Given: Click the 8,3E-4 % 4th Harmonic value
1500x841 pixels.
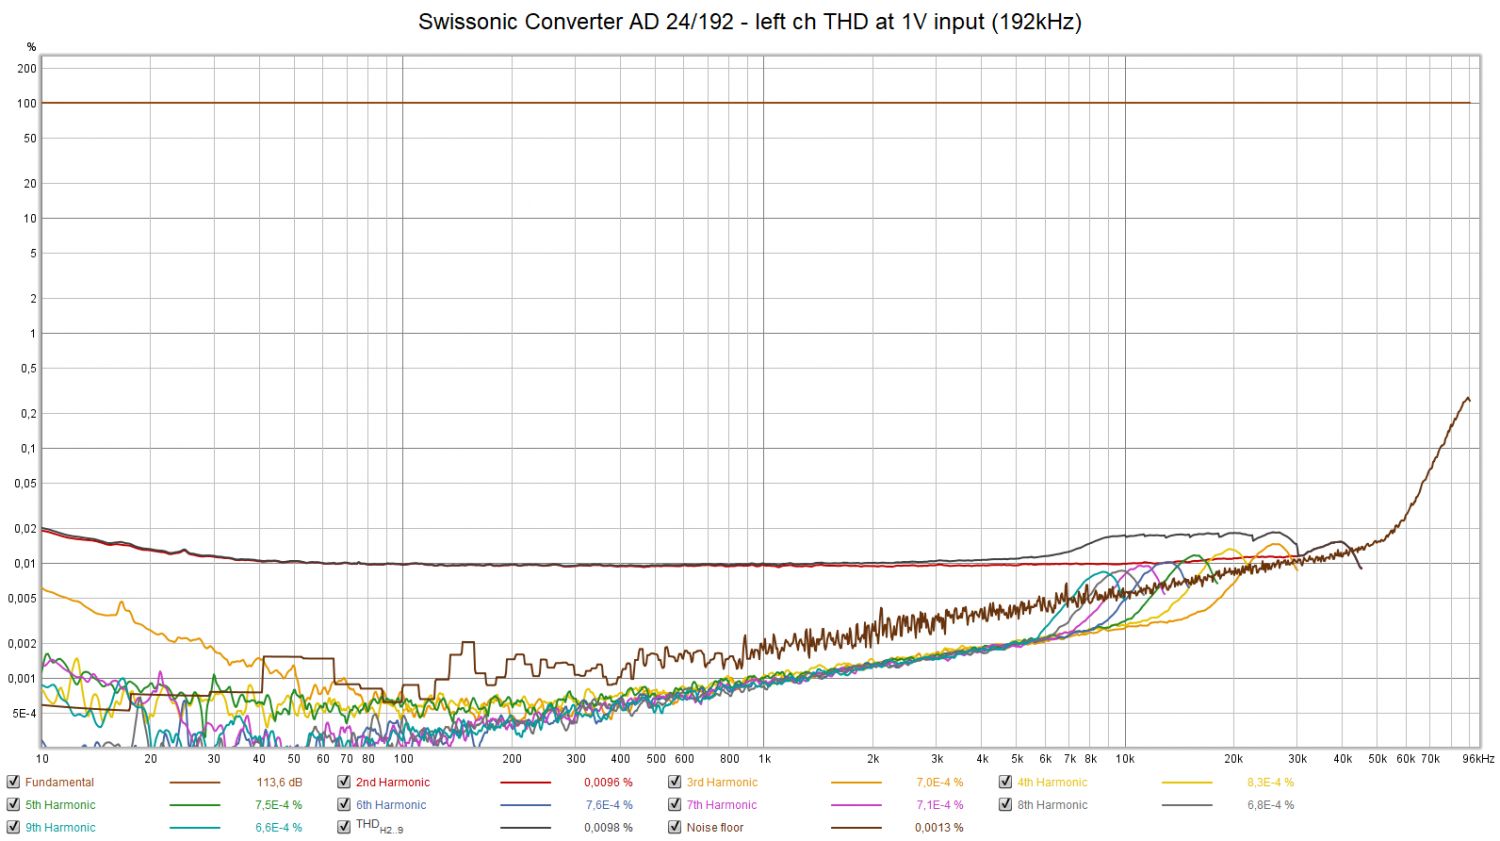Looking at the screenshot, I should (x=1270, y=782).
